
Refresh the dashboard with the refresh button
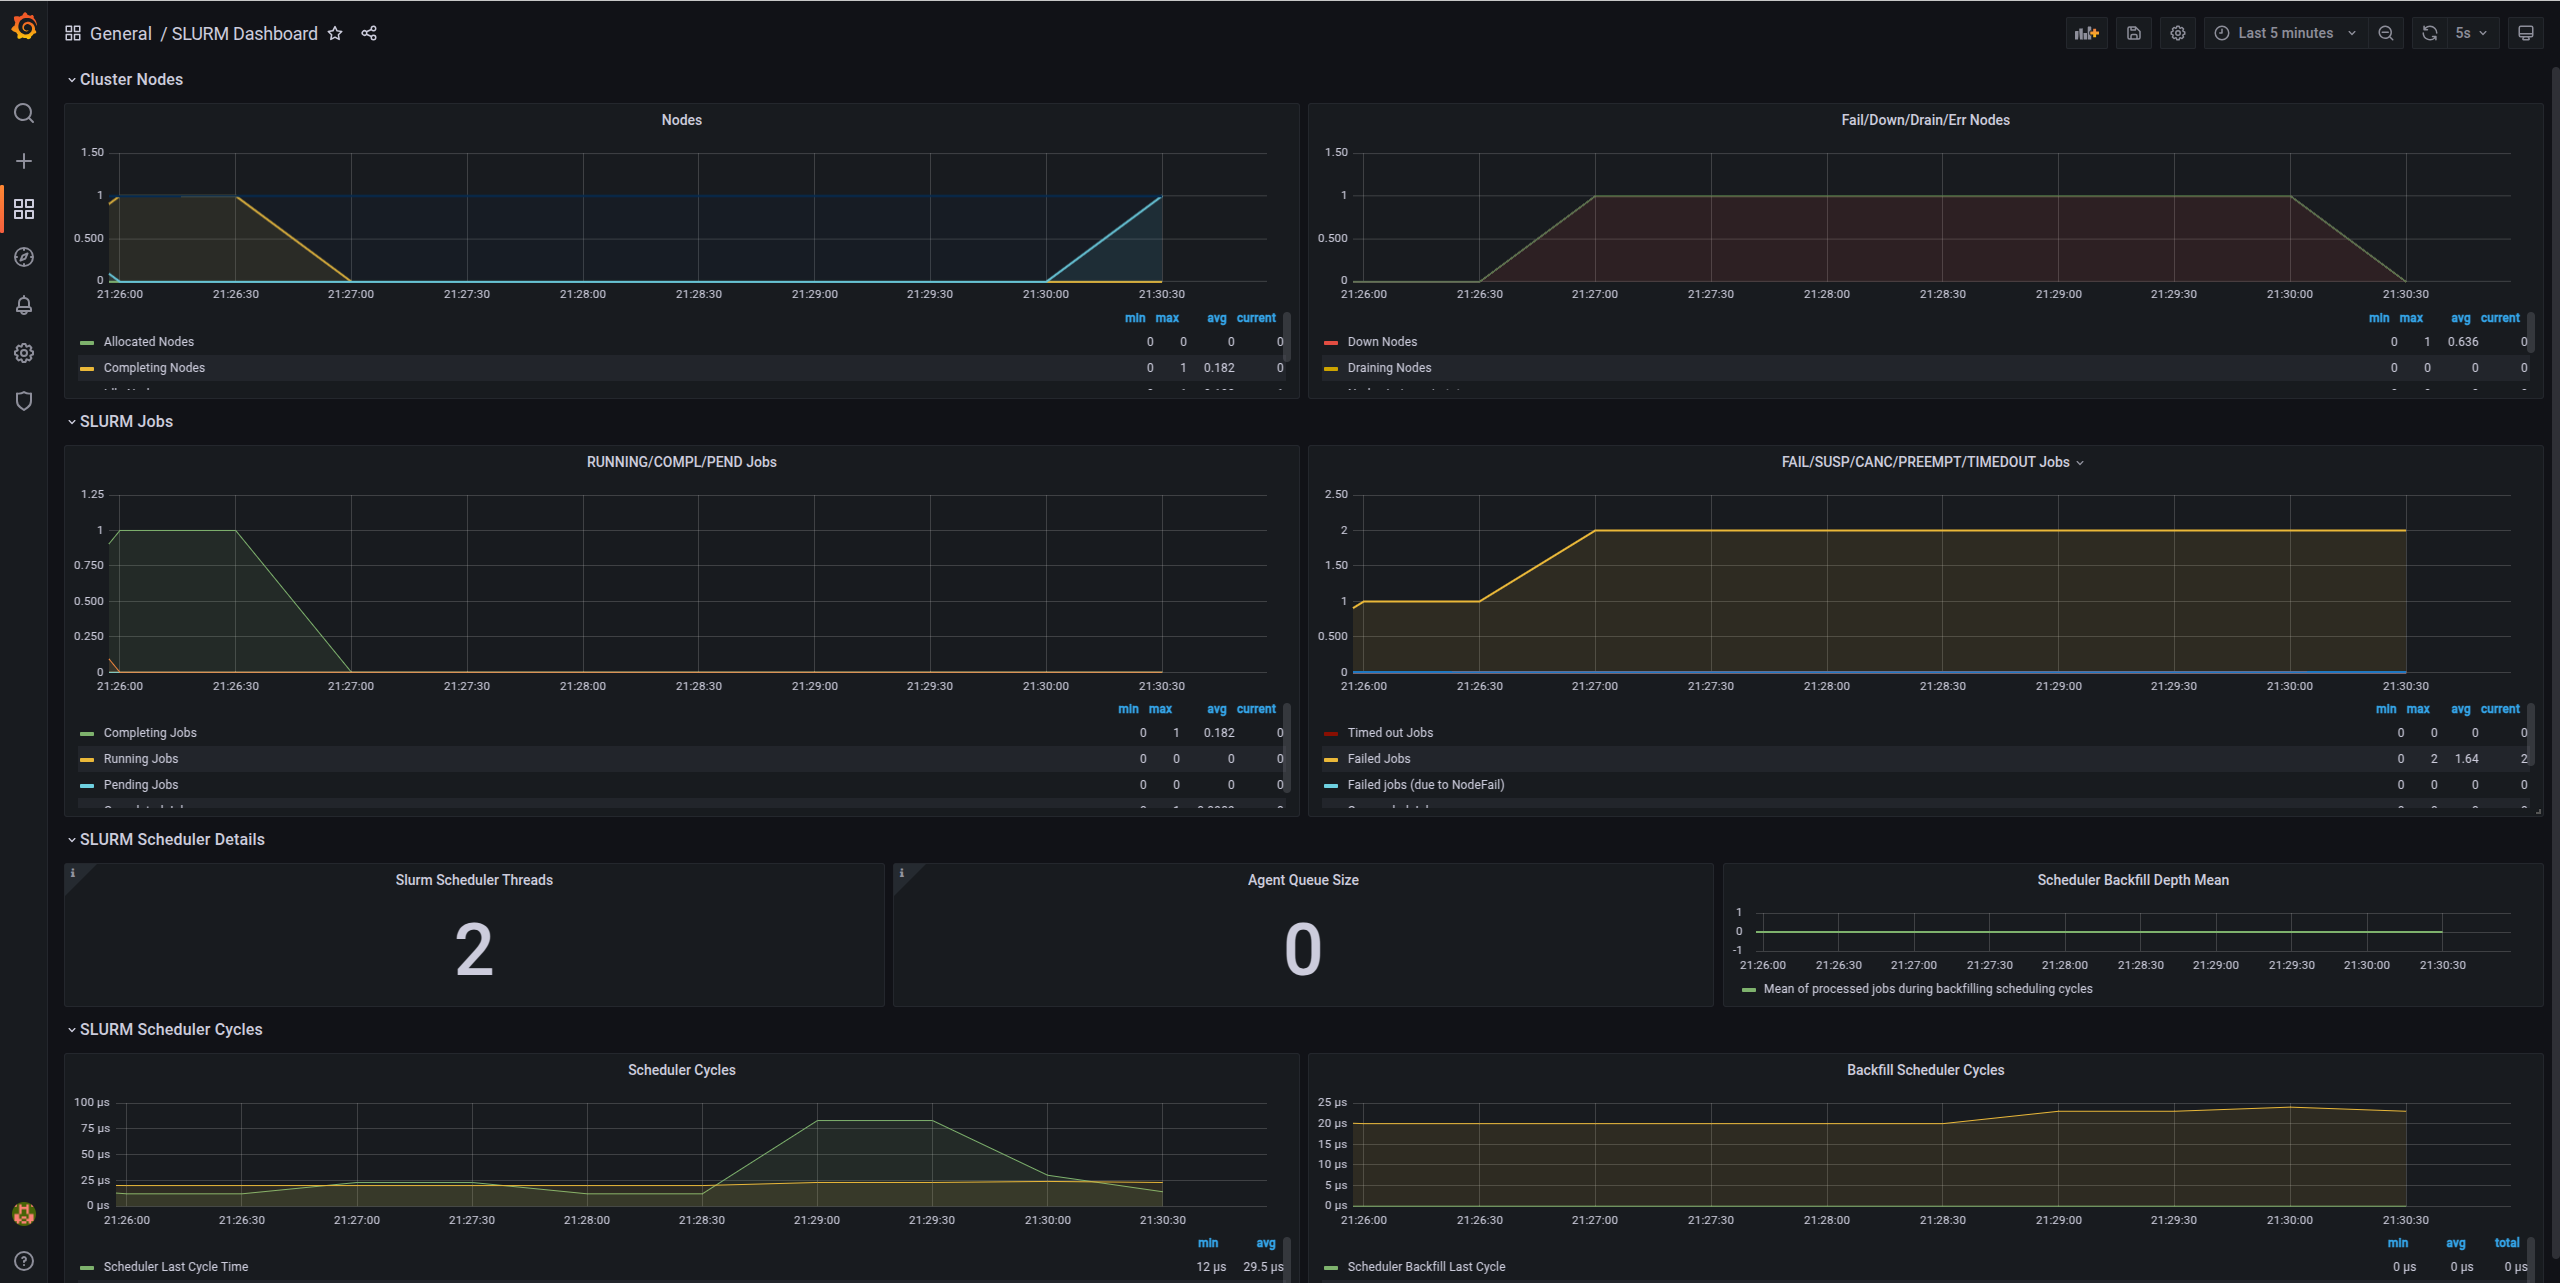pos(2429,33)
